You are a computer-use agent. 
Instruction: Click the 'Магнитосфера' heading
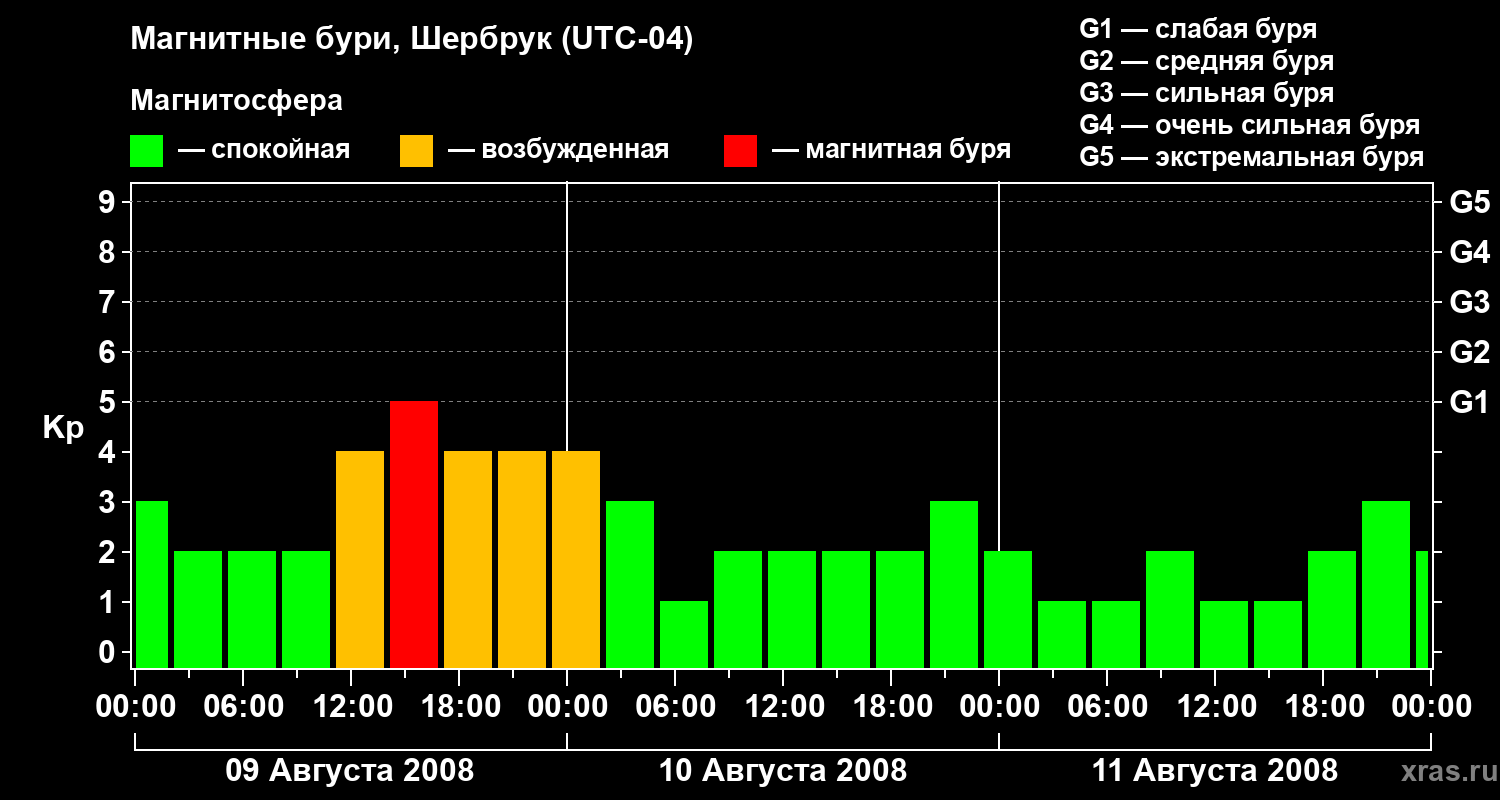(x=236, y=101)
